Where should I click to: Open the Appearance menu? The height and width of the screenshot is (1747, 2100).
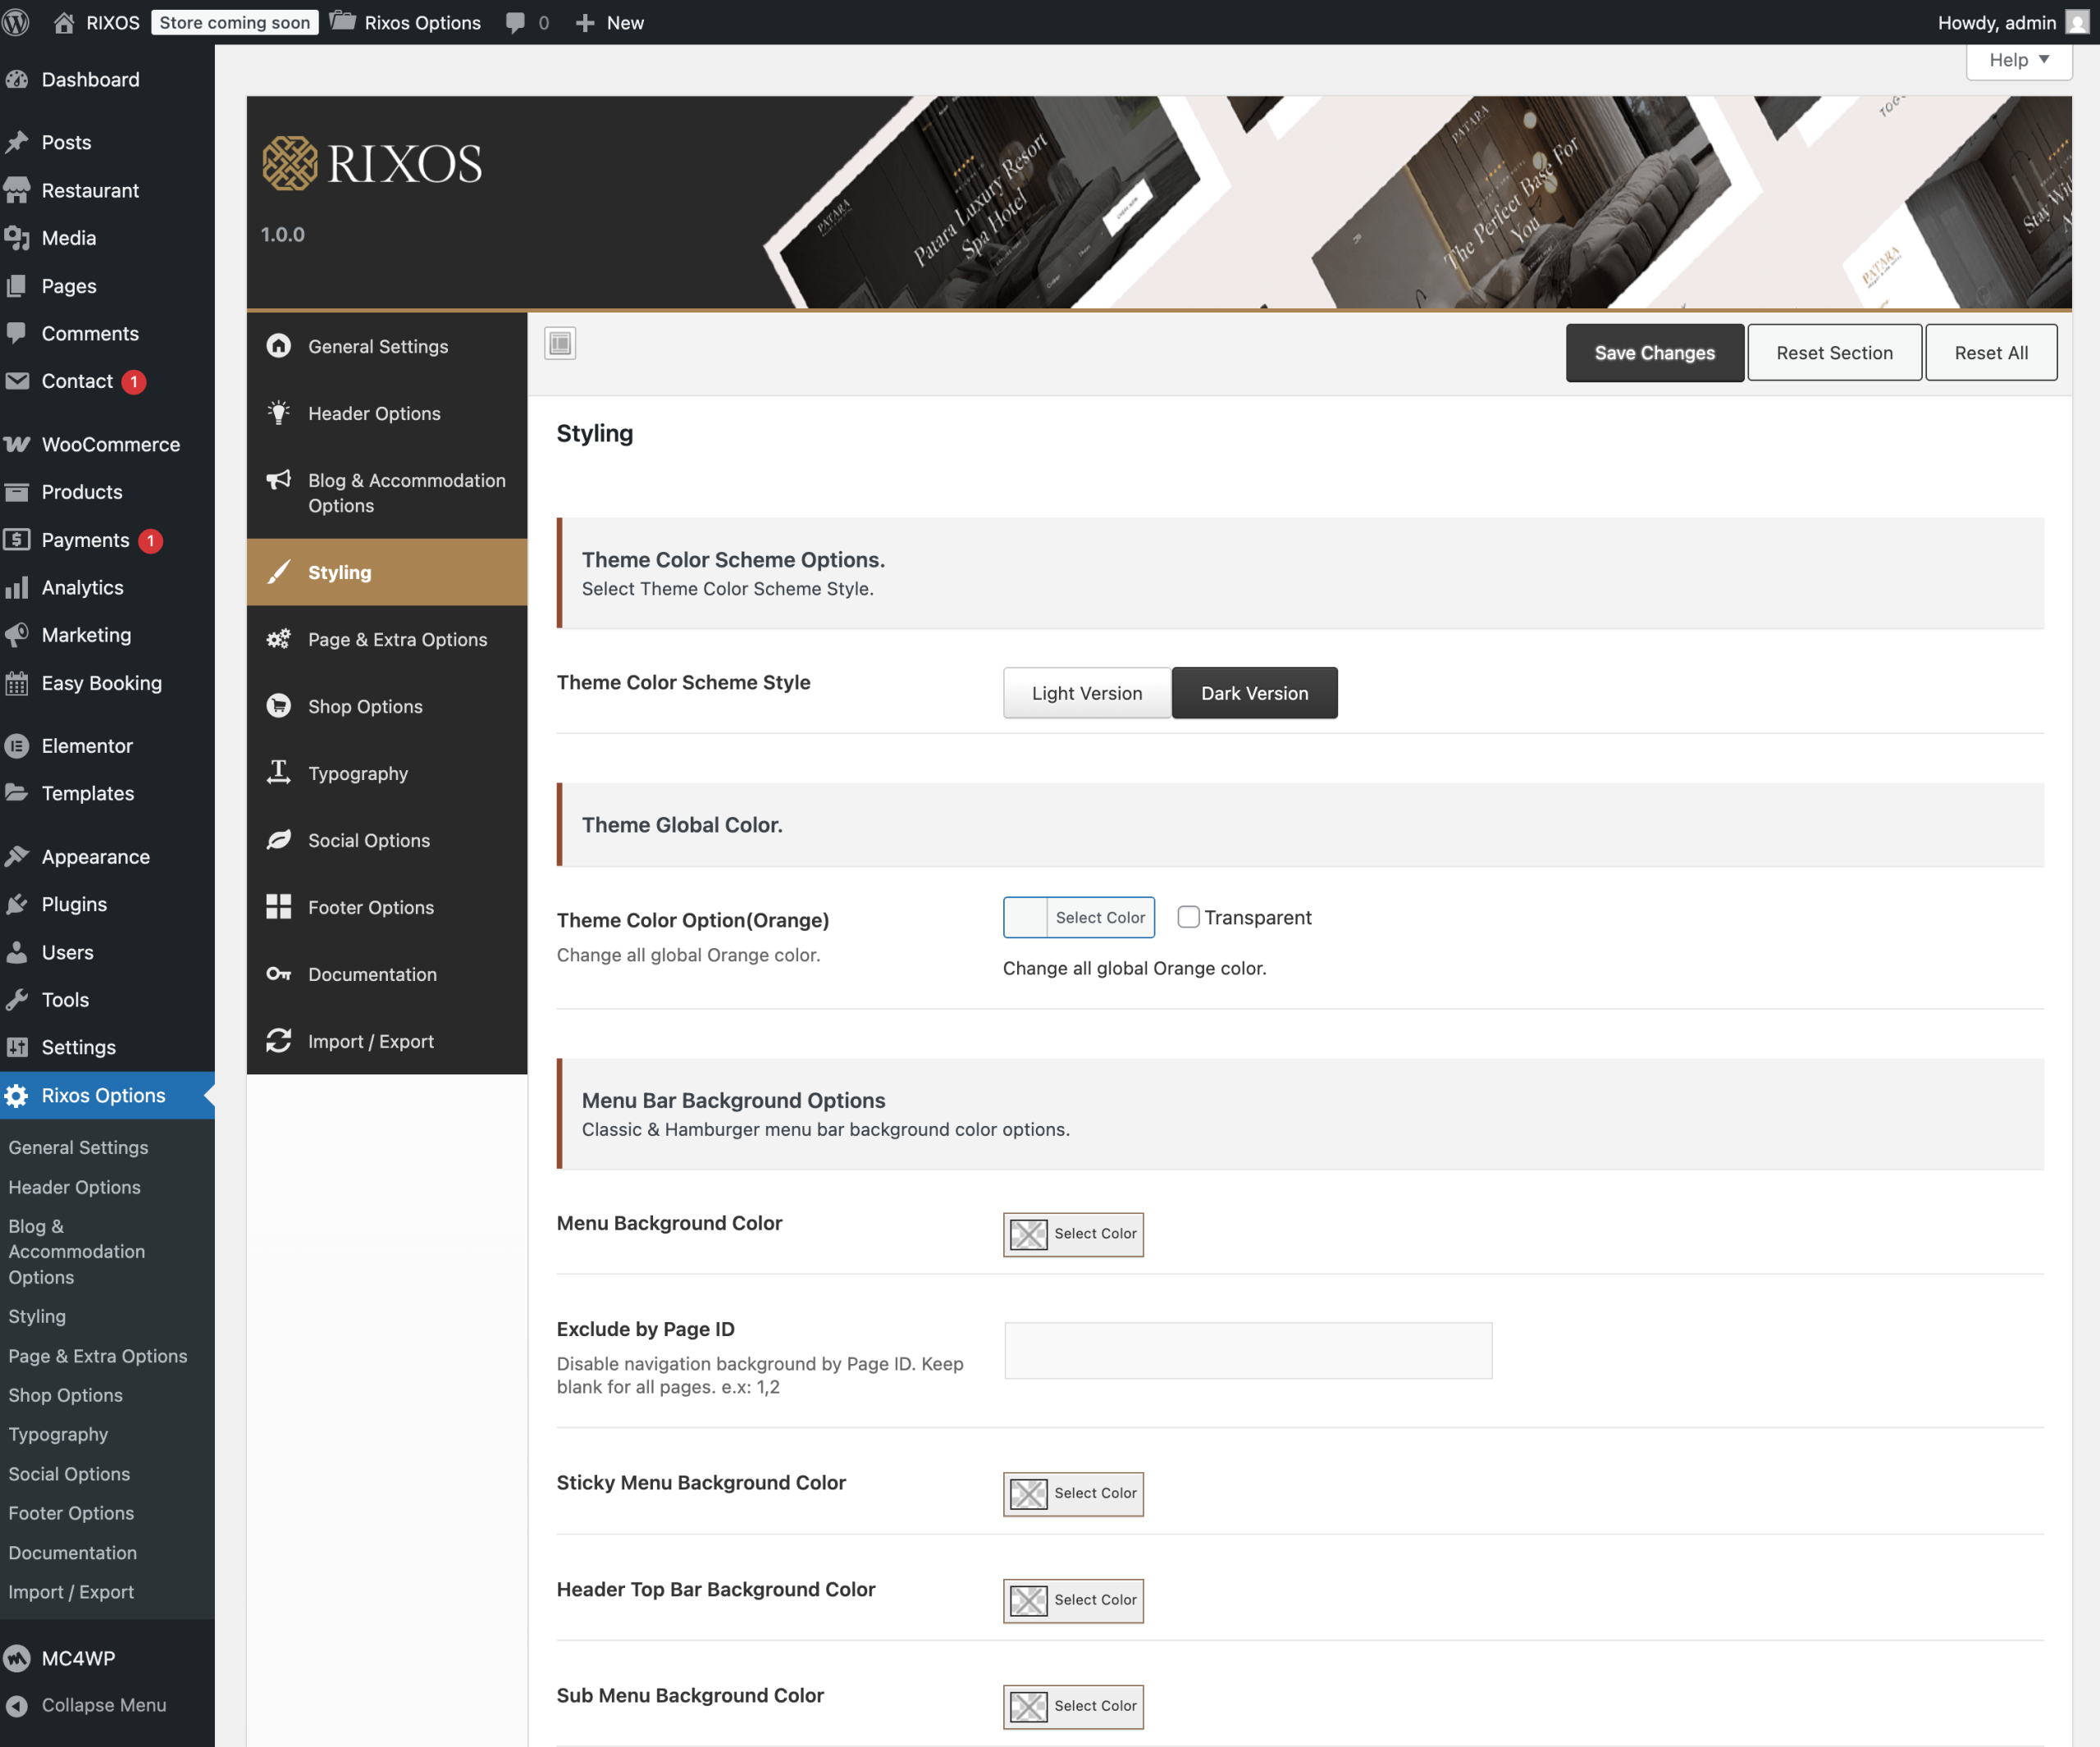coord(107,856)
